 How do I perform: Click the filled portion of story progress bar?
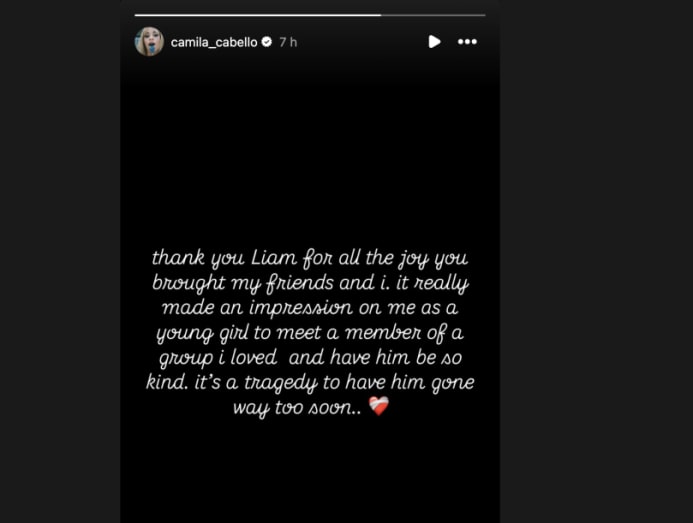tap(258, 15)
